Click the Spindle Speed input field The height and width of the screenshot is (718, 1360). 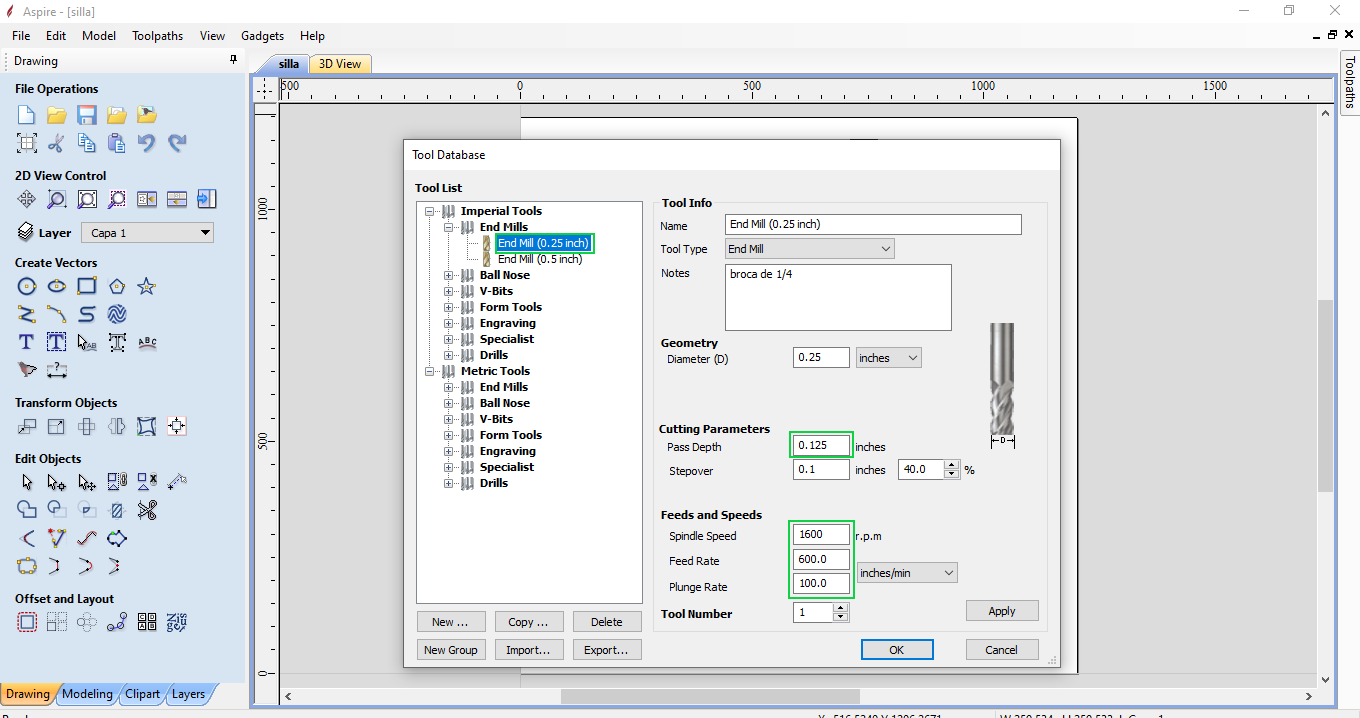click(821, 535)
